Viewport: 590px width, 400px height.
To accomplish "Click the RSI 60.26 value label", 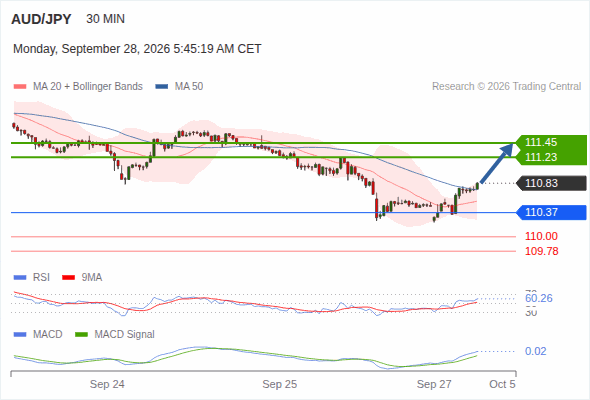I will pos(538,298).
